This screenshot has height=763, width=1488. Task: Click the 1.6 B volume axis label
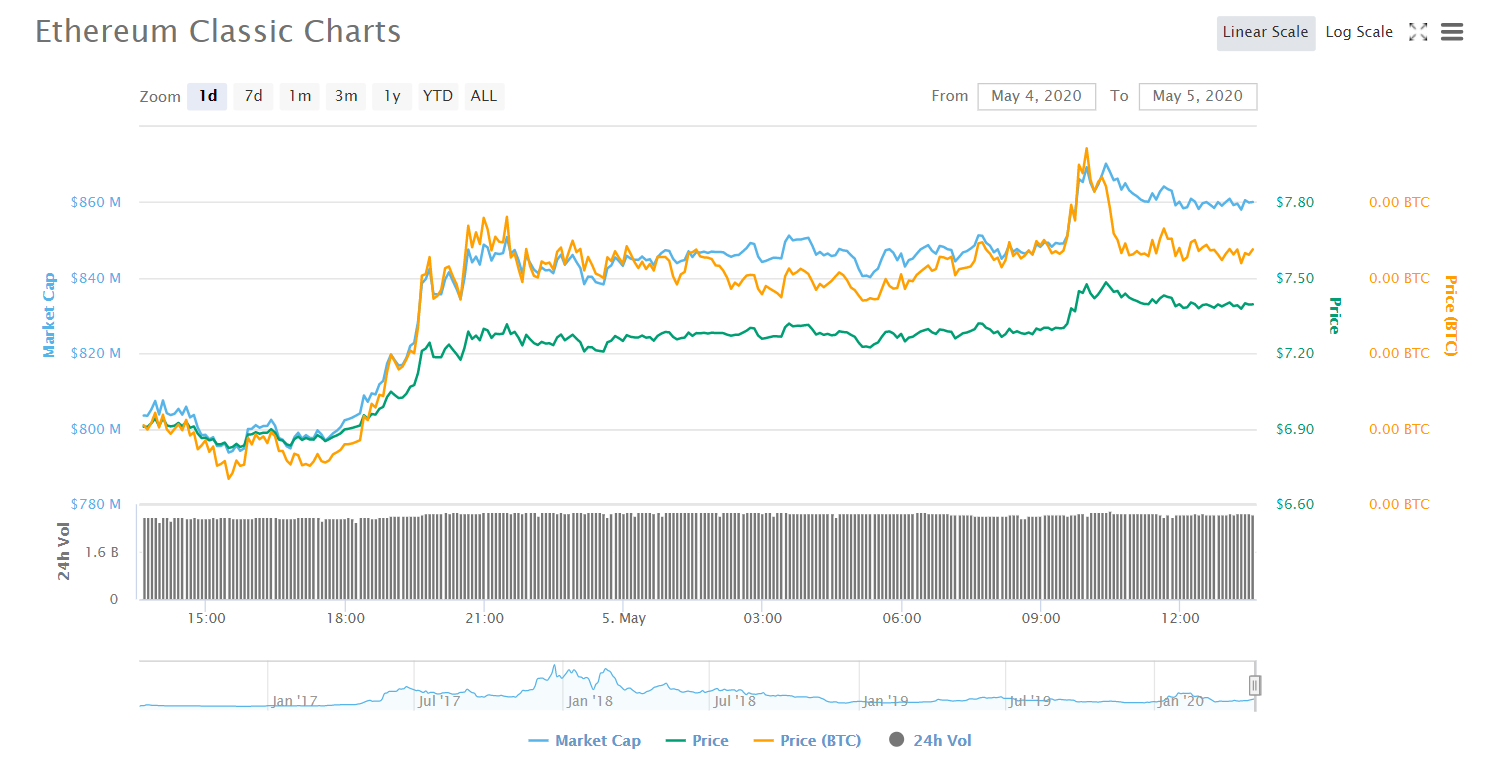[101, 551]
